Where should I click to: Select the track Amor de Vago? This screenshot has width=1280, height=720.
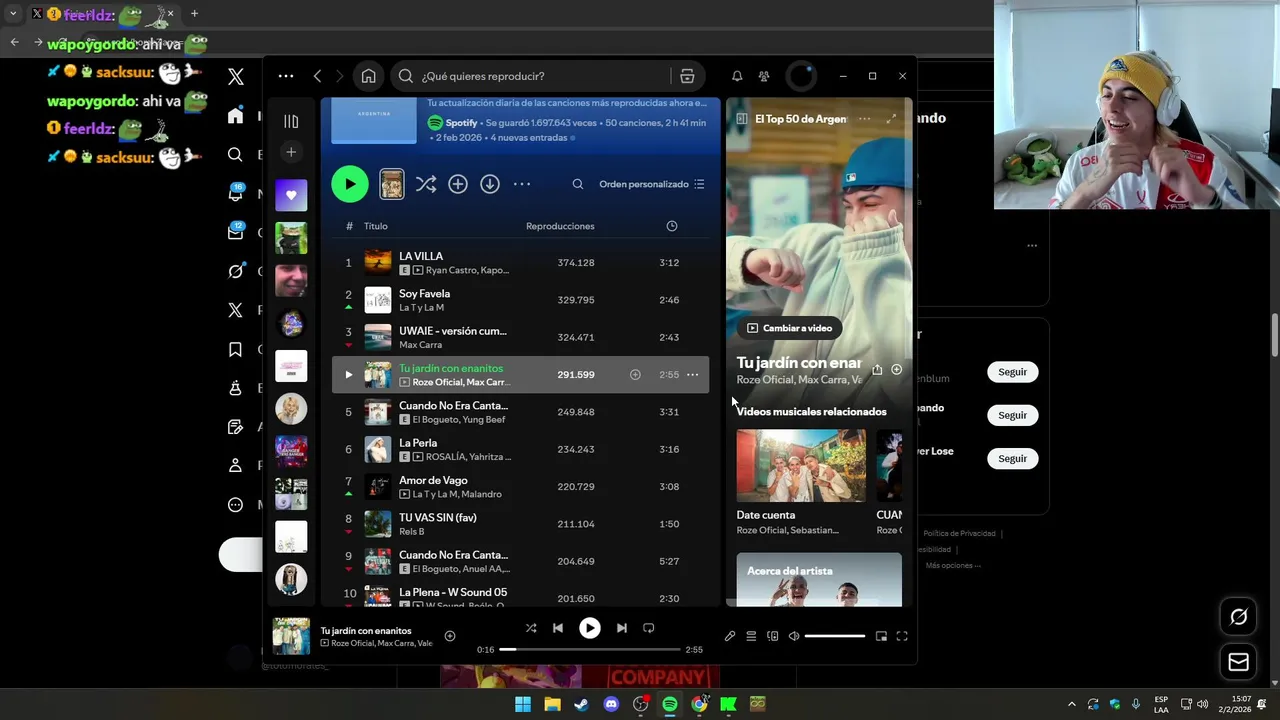[x=520, y=487]
